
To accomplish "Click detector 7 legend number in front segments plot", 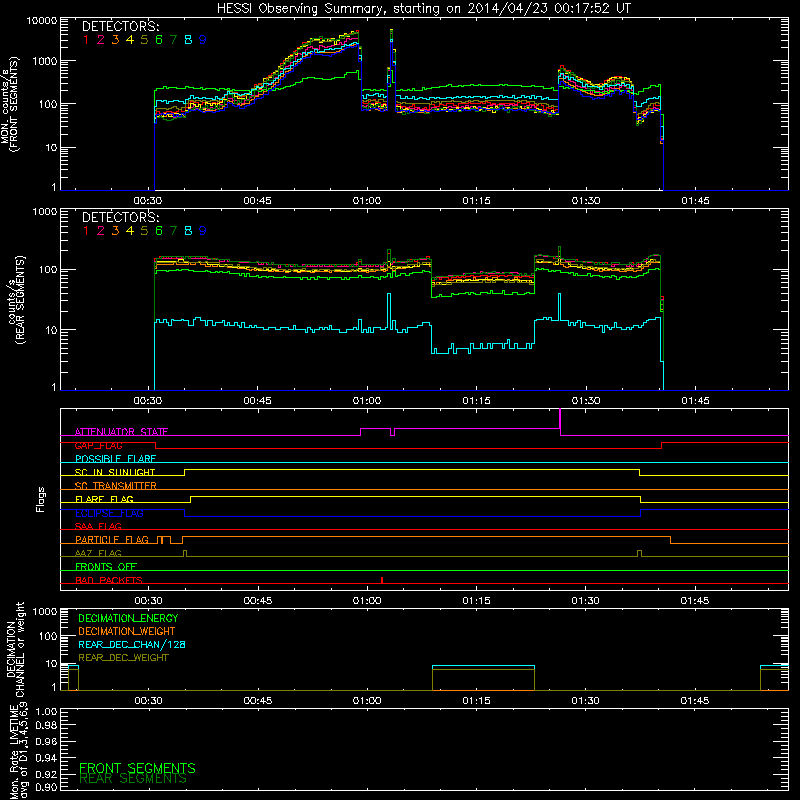I will [x=173, y=40].
